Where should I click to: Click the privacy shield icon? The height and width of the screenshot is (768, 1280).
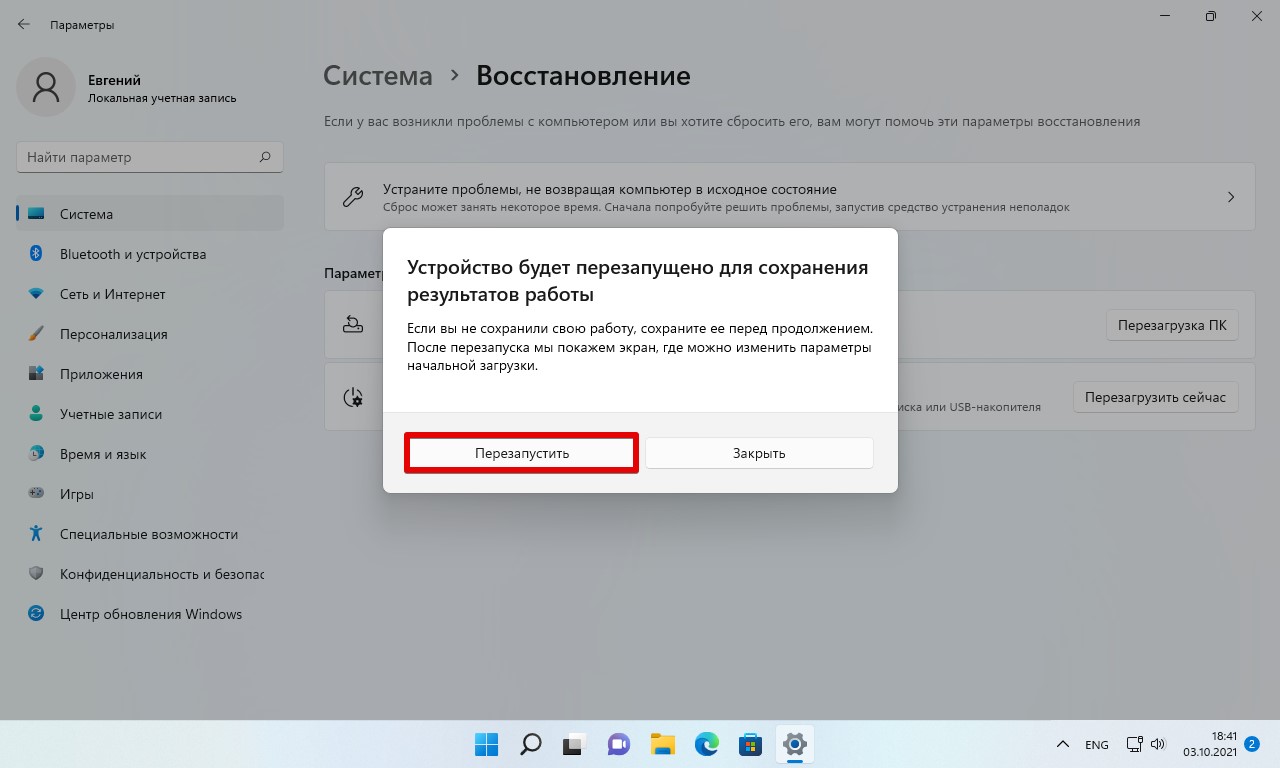[x=36, y=574]
